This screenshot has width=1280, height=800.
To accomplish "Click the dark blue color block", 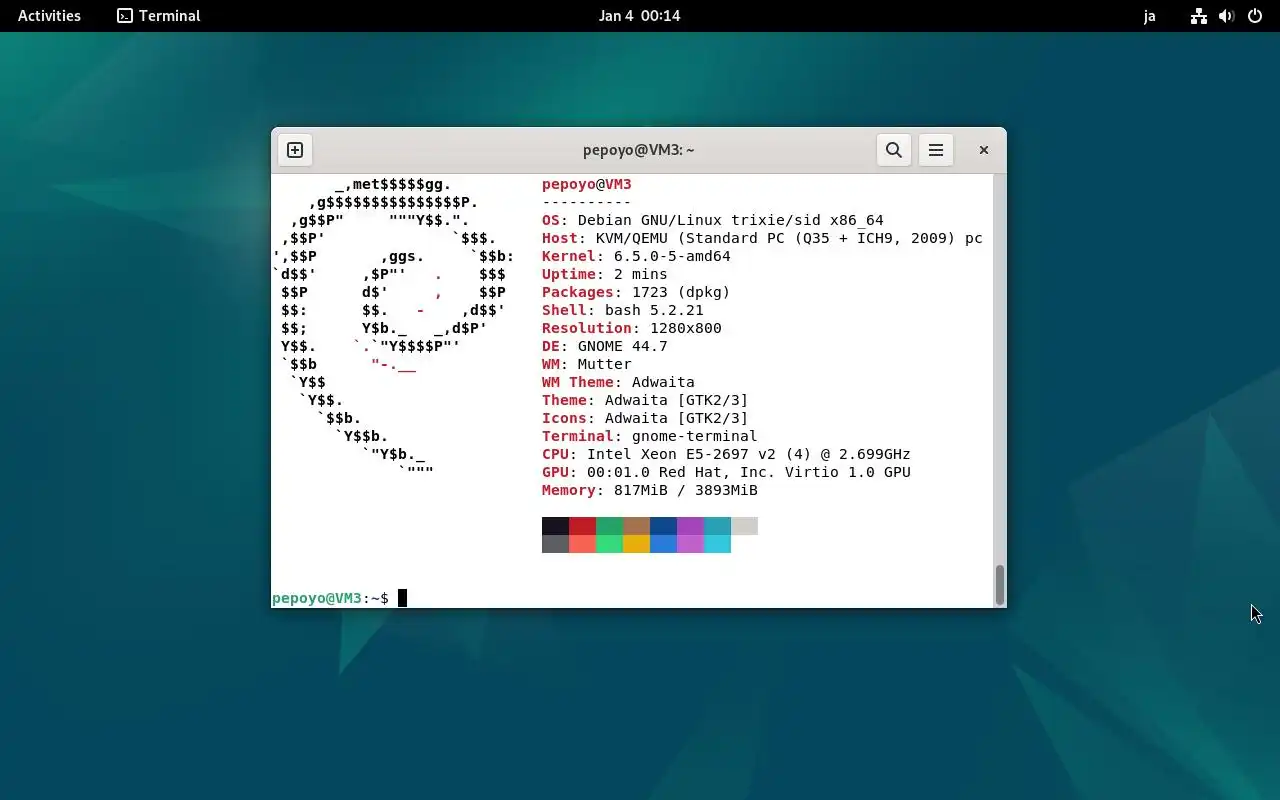I will (663, 526).
